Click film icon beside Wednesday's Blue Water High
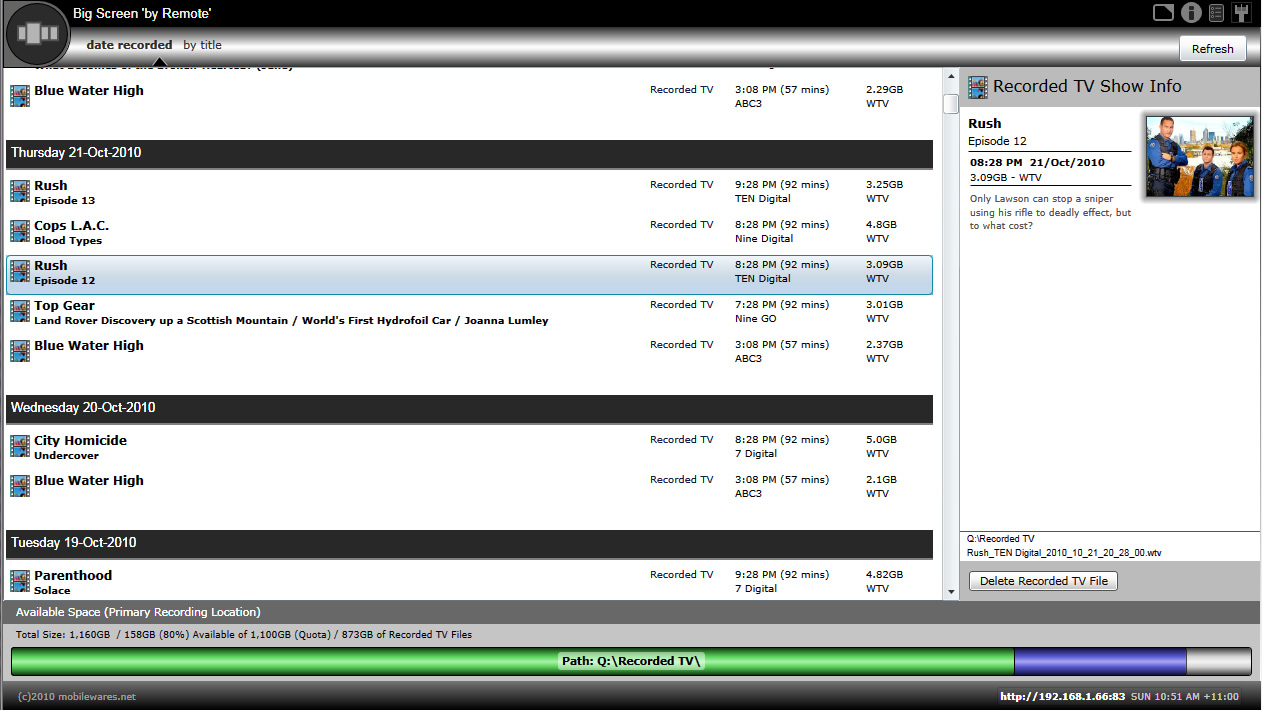 (x=20, y=486)
